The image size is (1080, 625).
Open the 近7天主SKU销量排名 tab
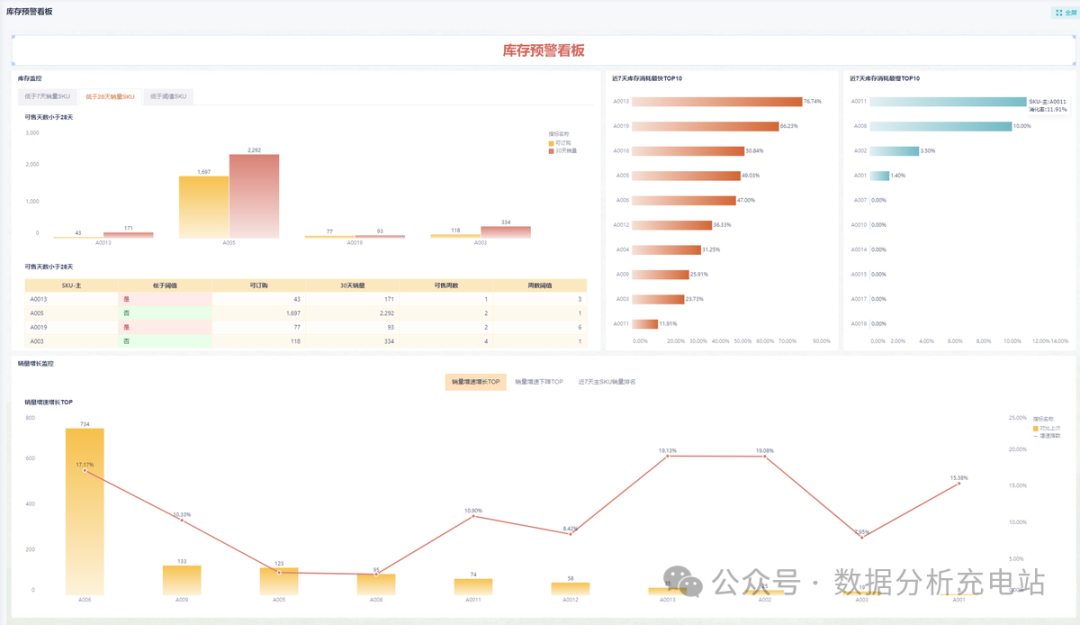click(x=607, y=382)
